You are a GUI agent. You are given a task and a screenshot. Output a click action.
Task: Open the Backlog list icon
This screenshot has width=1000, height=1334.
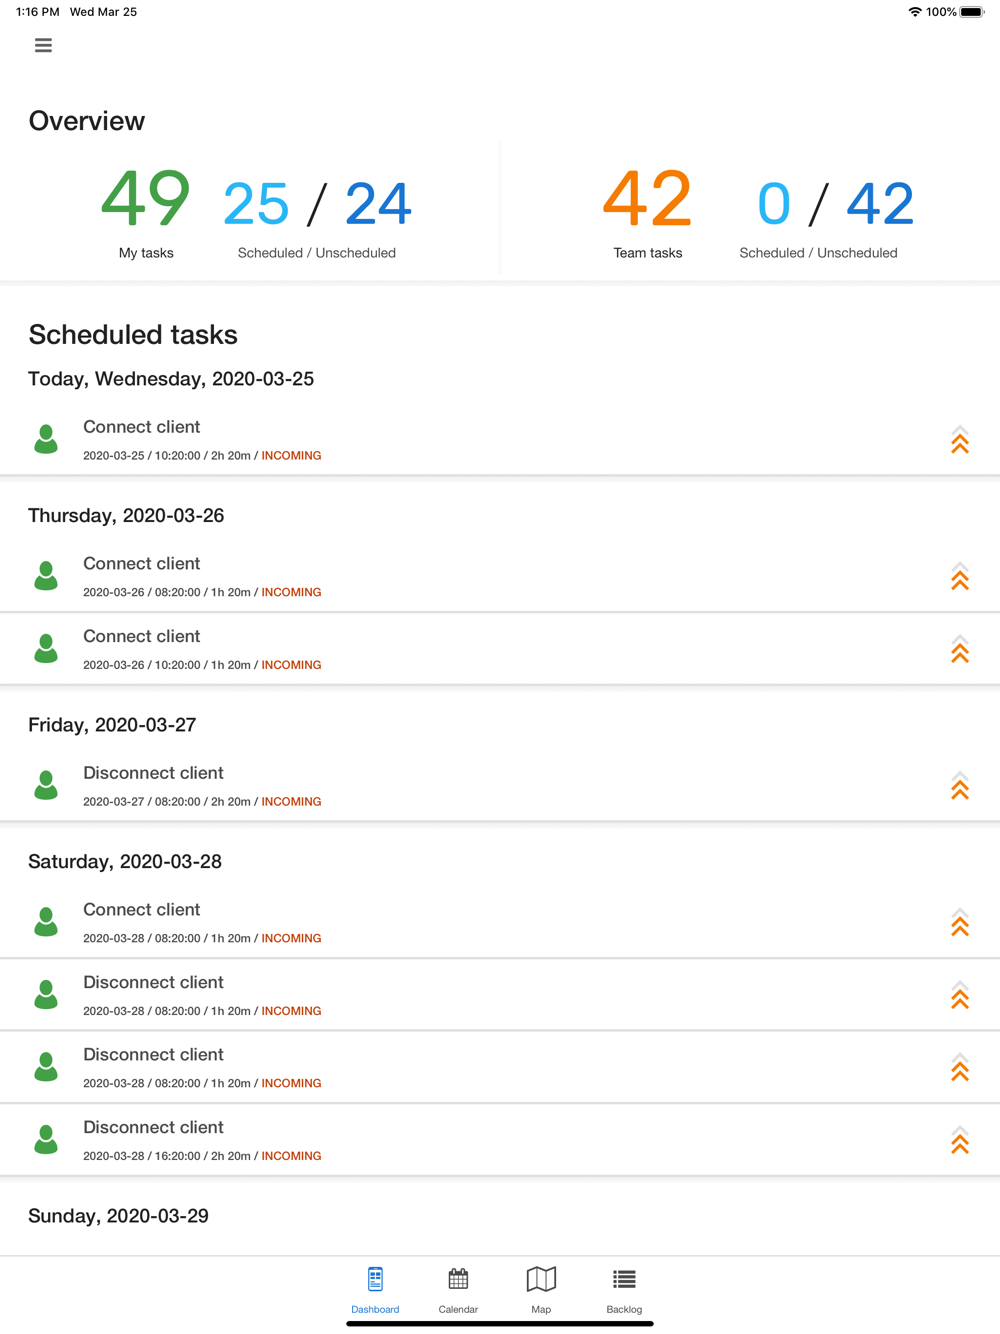tap(624, 1279)
